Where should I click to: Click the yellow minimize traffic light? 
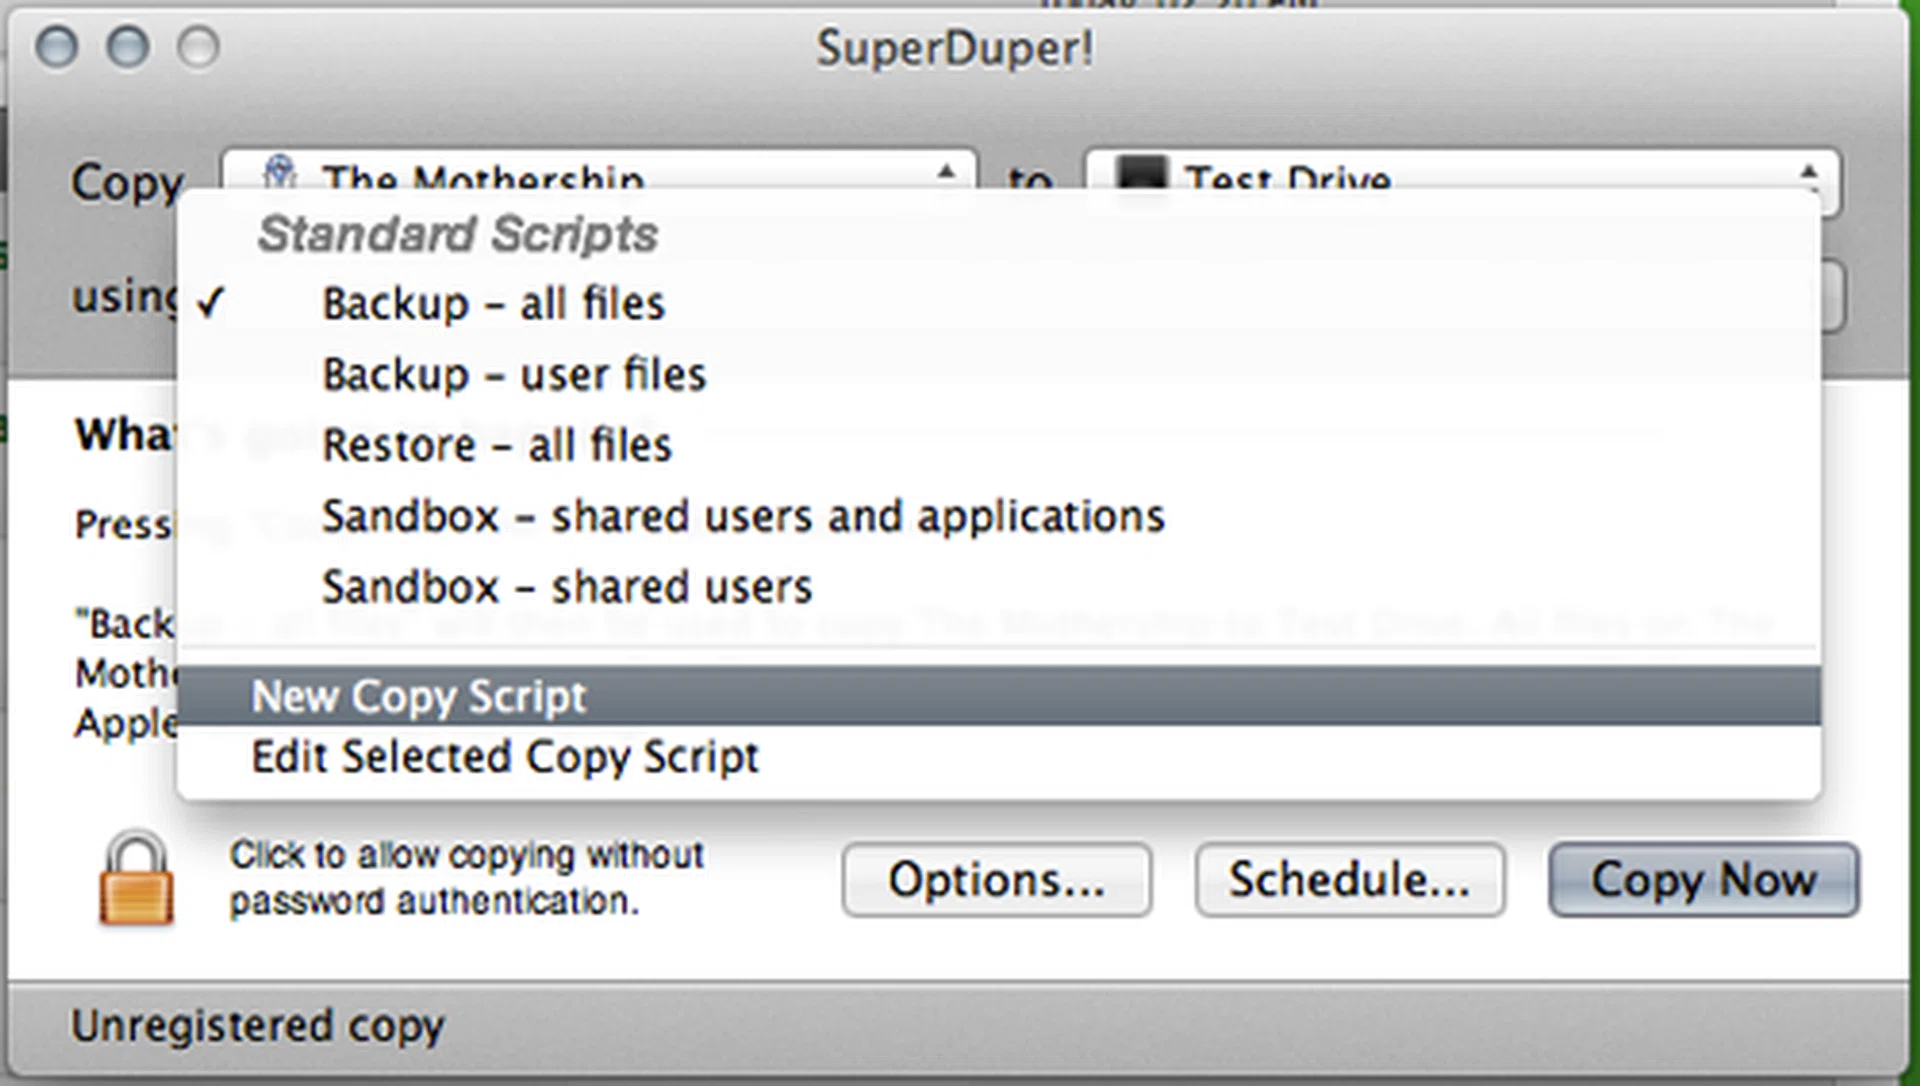(x=127, y=47)
